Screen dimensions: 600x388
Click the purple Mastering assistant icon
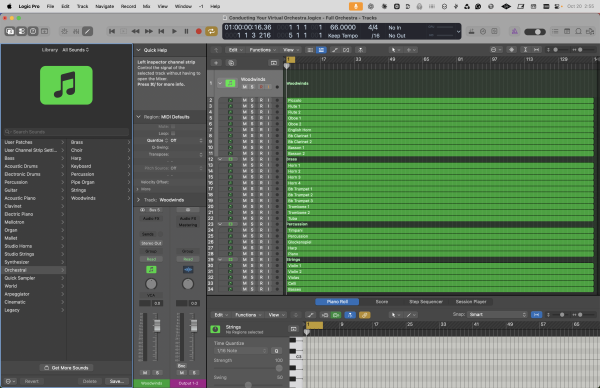tap(515, 31)
